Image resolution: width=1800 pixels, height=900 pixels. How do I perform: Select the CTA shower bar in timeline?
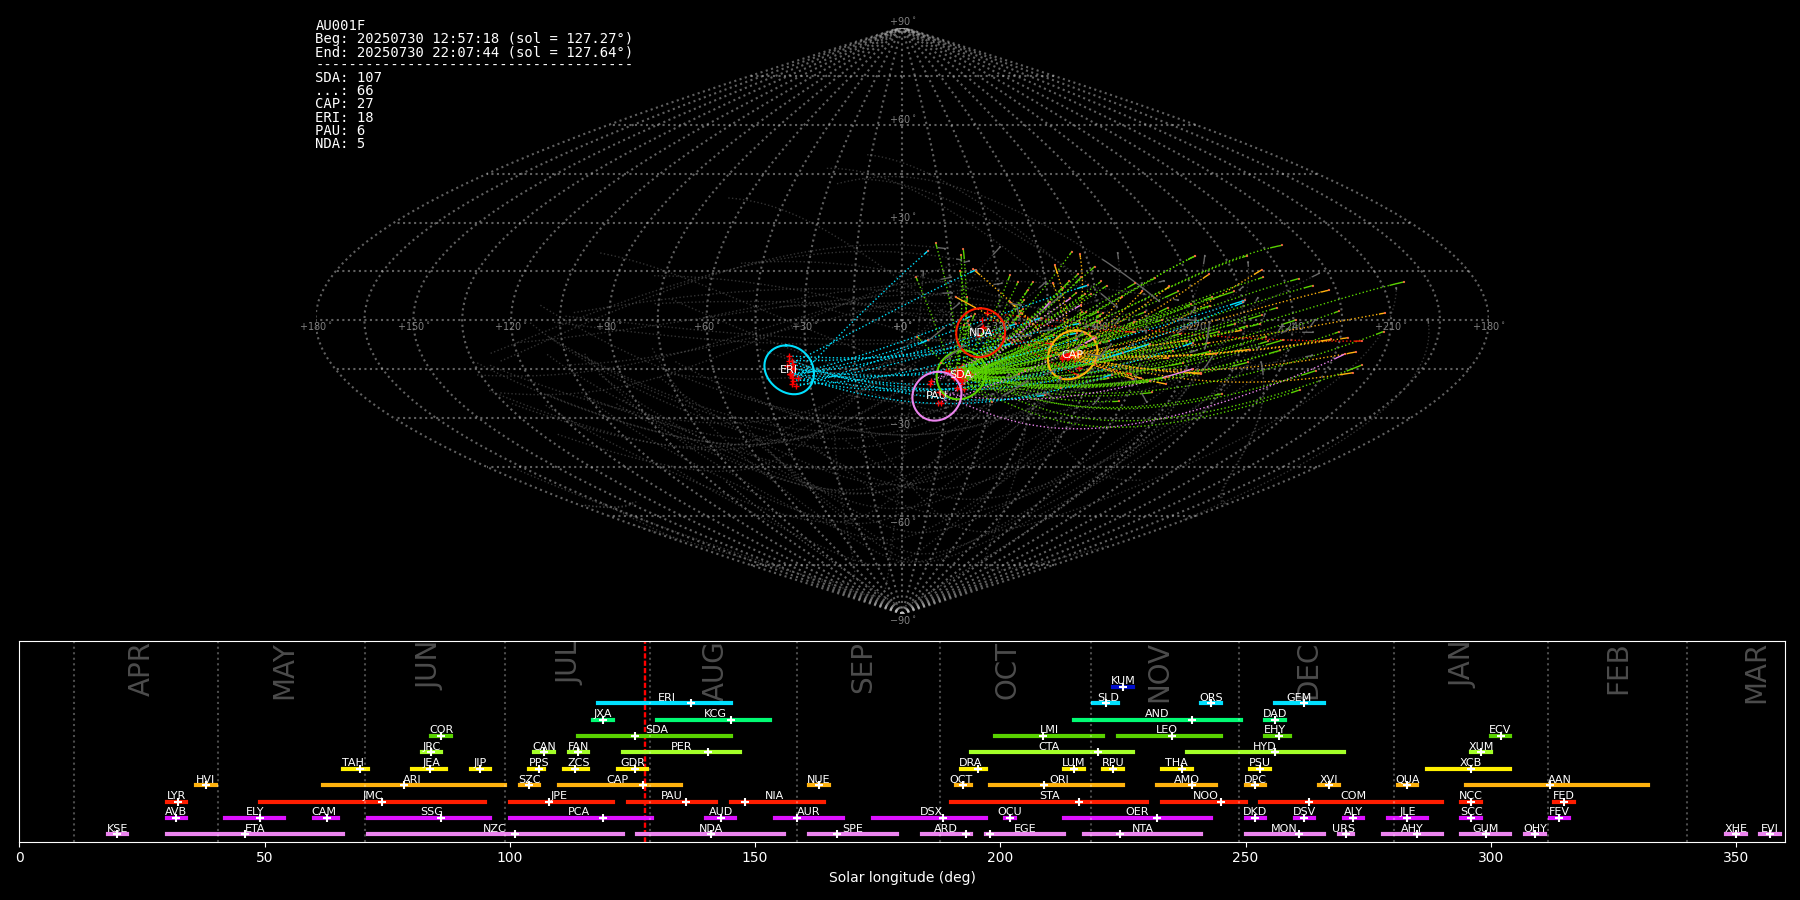point(1052,752)
